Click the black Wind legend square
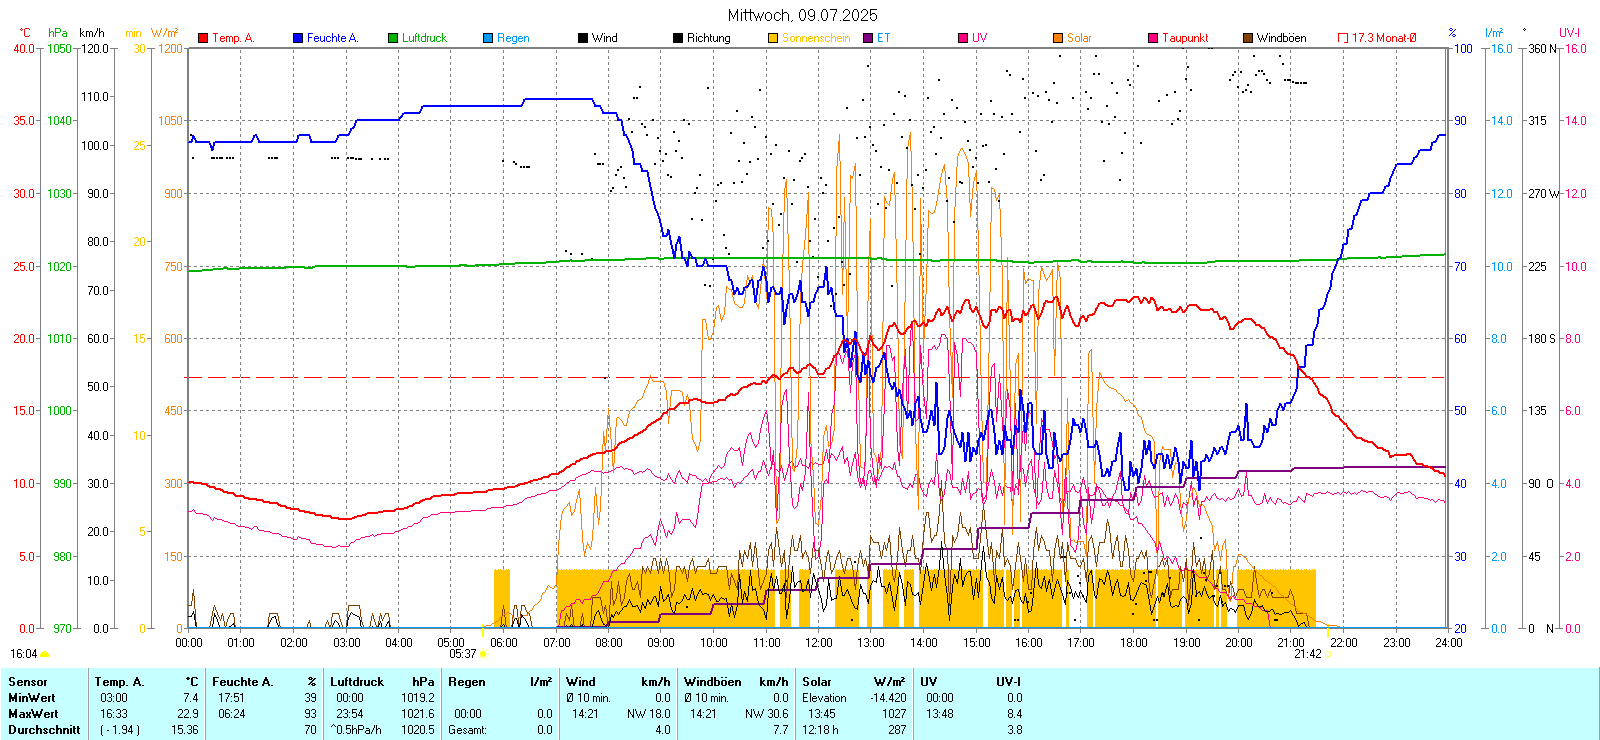1600x740 pixels. click(x=583, y=38)
